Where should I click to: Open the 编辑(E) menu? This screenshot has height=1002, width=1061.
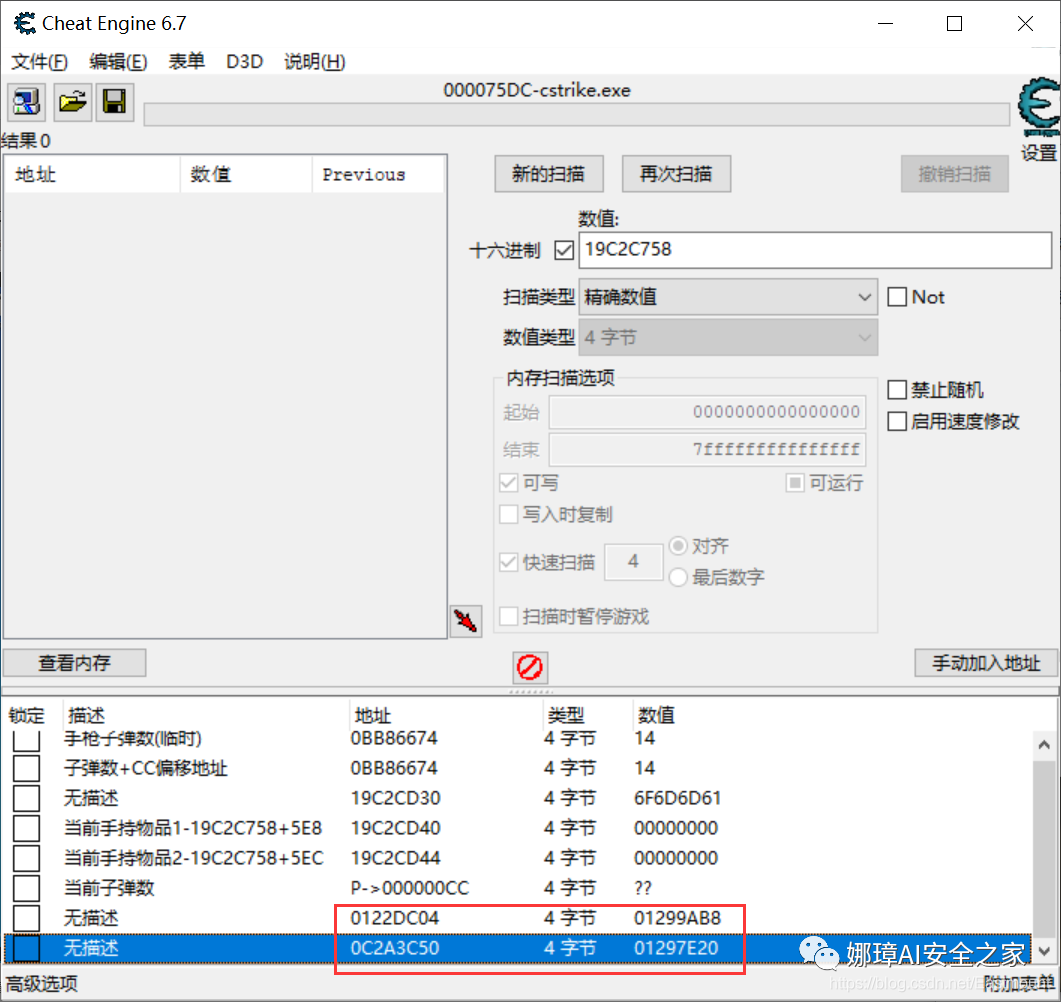tap(118, 62)
